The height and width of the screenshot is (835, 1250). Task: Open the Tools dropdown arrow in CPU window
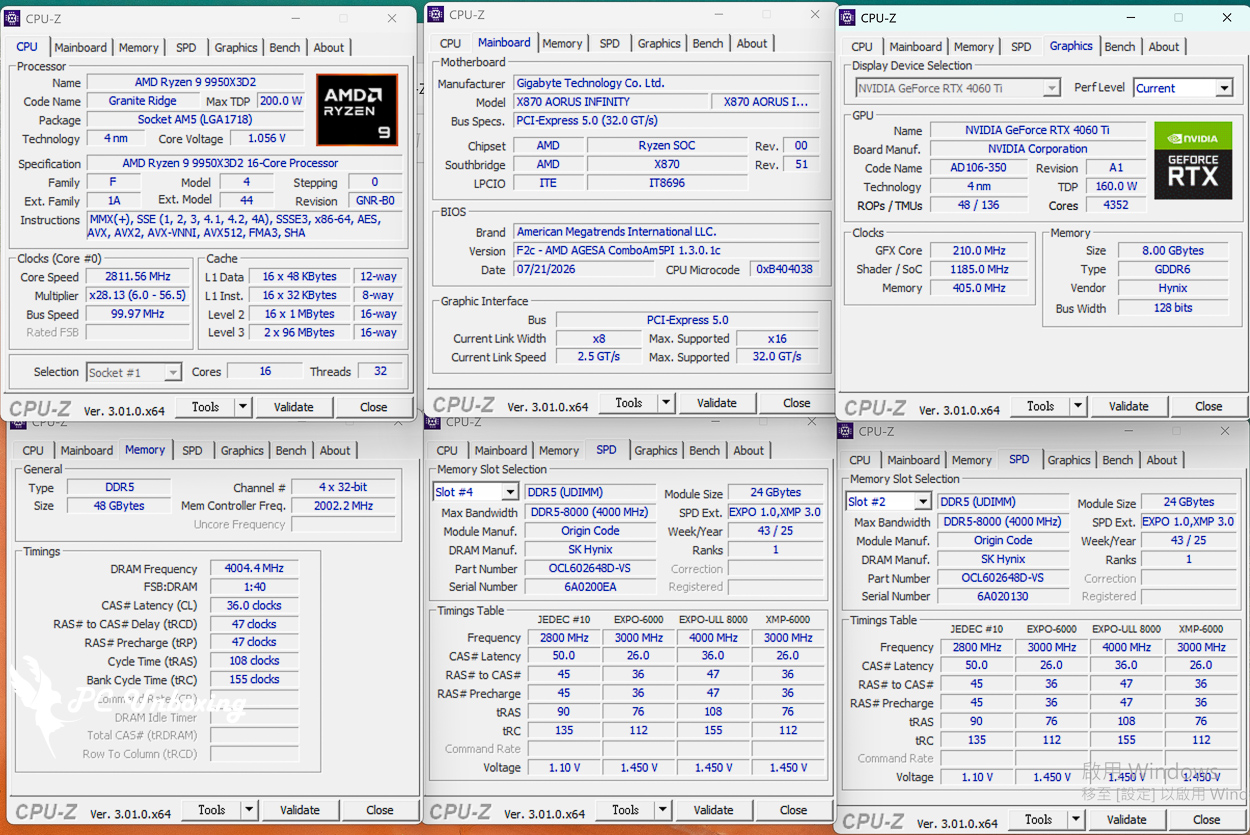(x=243, y=407)
